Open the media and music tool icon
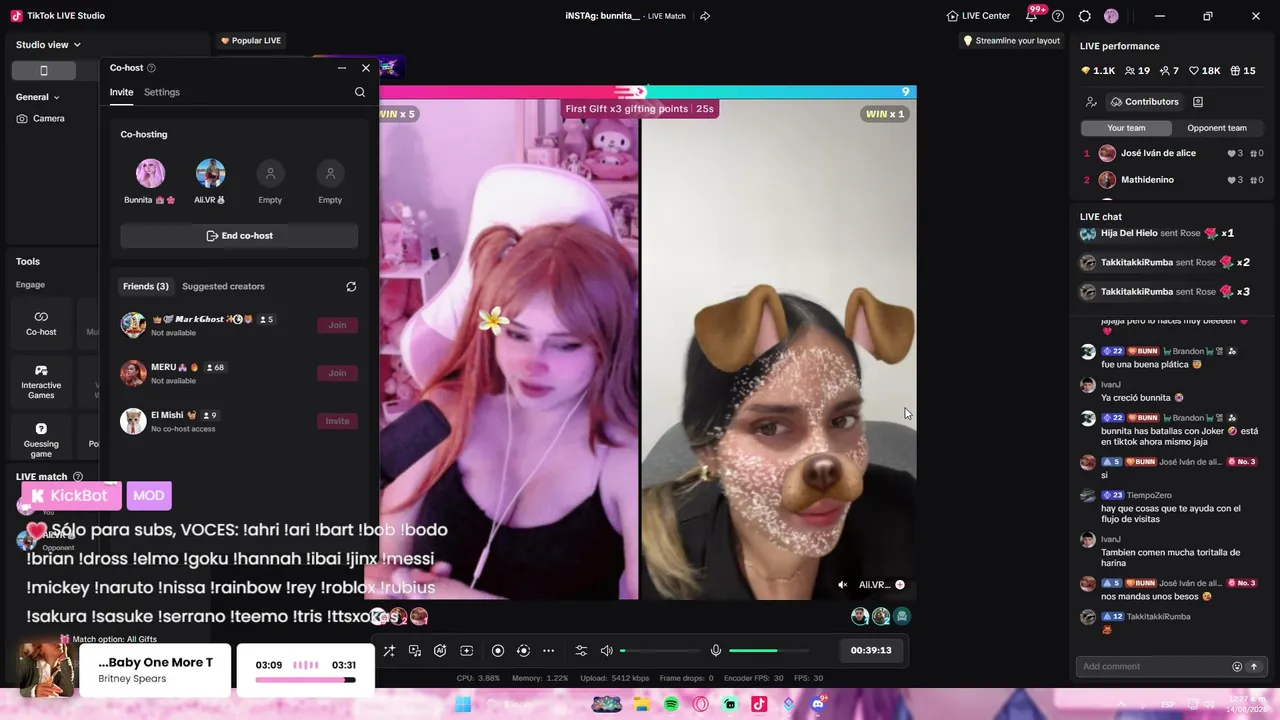1280x720 pixels. (415, 651)
